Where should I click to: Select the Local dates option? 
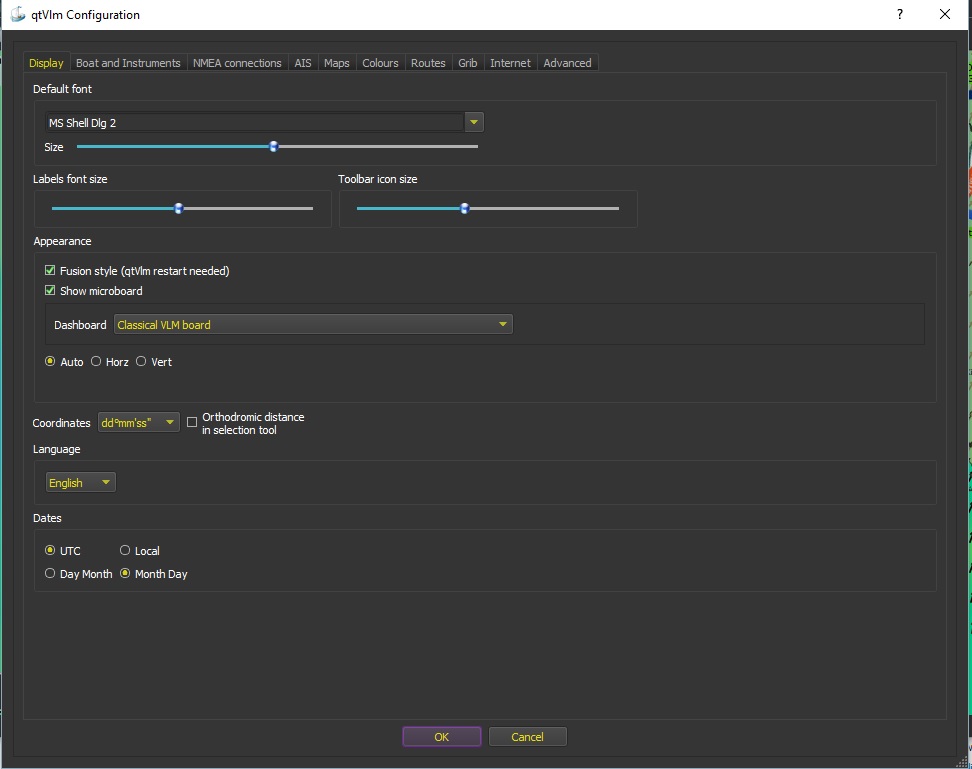(x=125, y=550)
